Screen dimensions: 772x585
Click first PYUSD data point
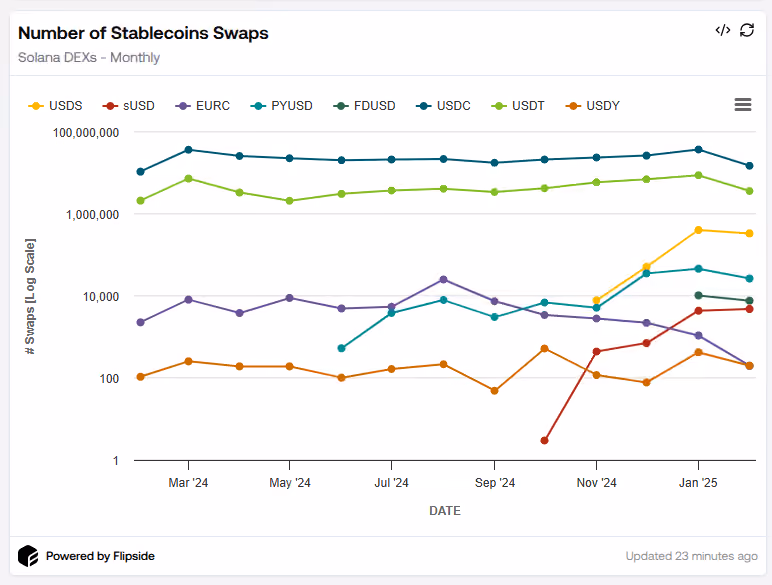[x=341, y=348]
